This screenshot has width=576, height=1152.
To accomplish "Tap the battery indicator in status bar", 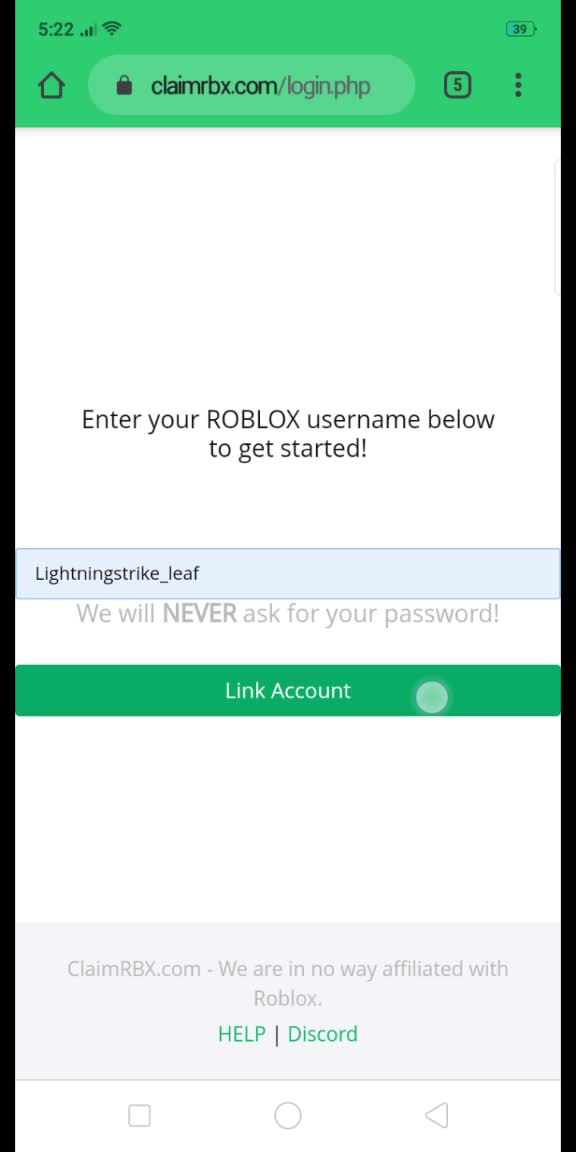I will click(521, 29).
